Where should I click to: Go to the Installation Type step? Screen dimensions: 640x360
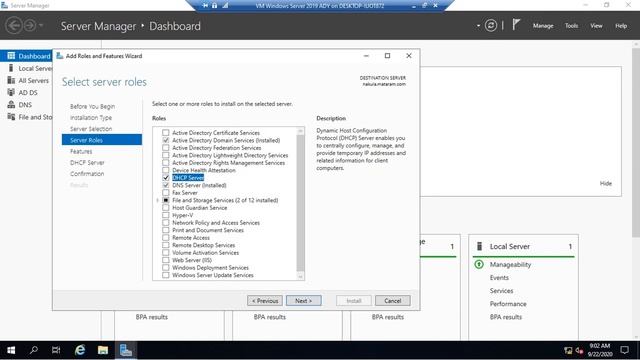91,118
